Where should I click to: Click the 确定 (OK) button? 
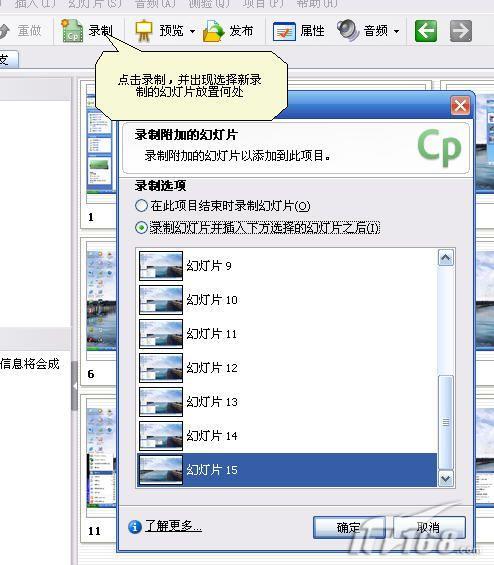coord(349,528)
